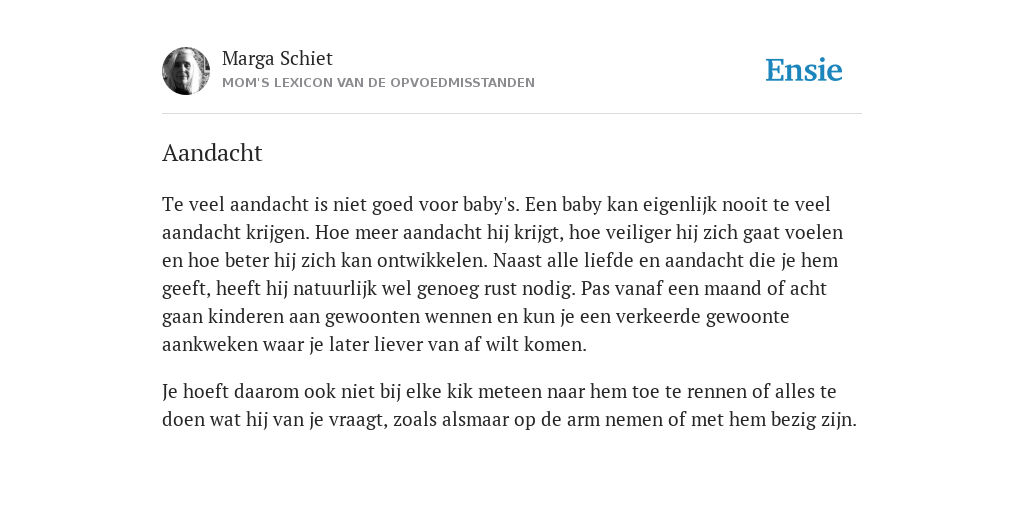
Task: Click the line starting "gaan kinderen aan gewoonten"
Action: (x=475, y=317)
